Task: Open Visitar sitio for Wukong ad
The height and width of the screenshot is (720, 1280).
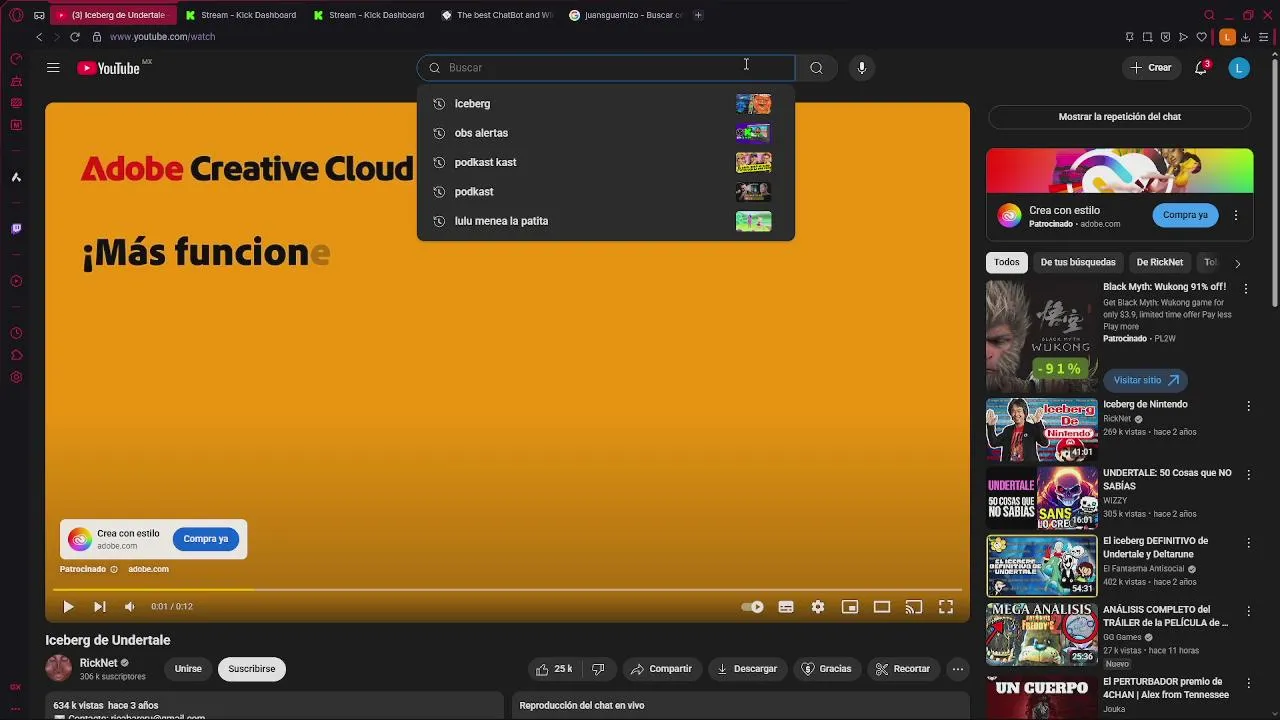Action: [1145, 380]
